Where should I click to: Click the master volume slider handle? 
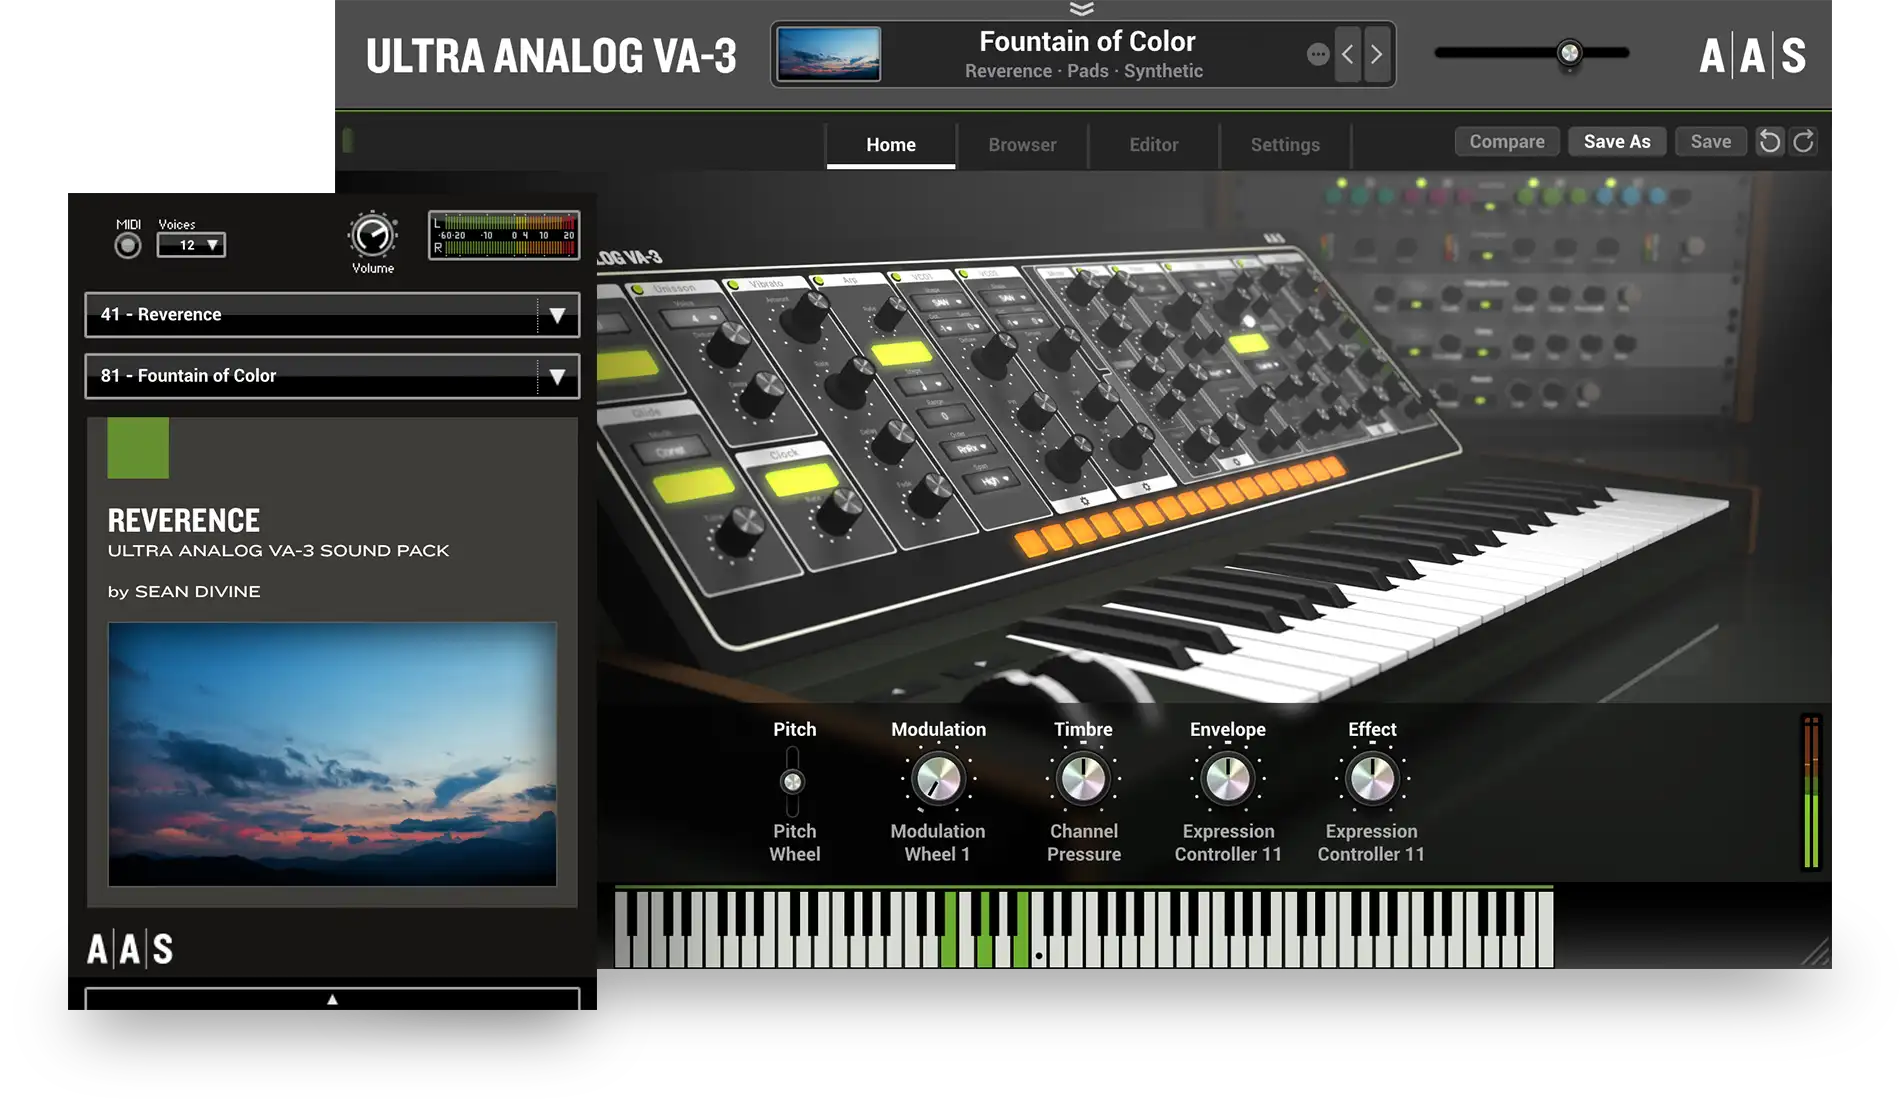1569,53
